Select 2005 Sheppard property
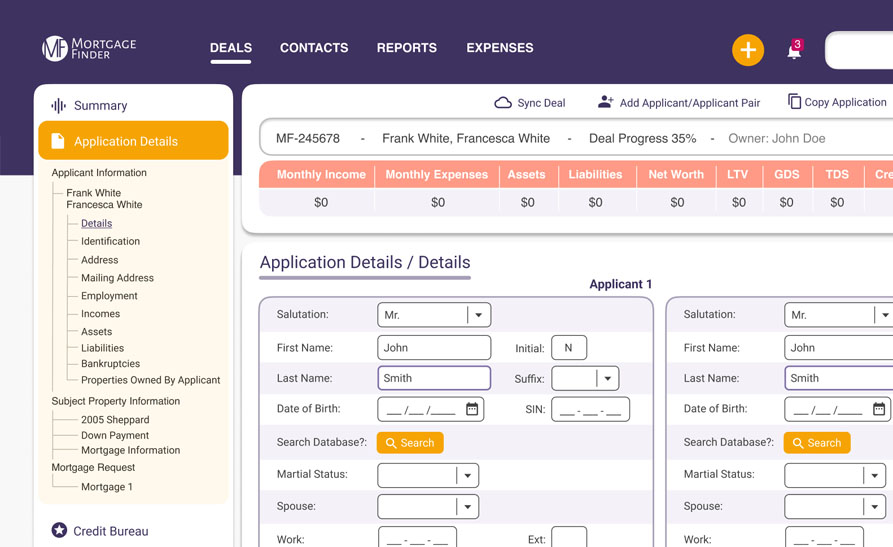The image size is (893, 547). pyautogui.click(x=115, y=420)
